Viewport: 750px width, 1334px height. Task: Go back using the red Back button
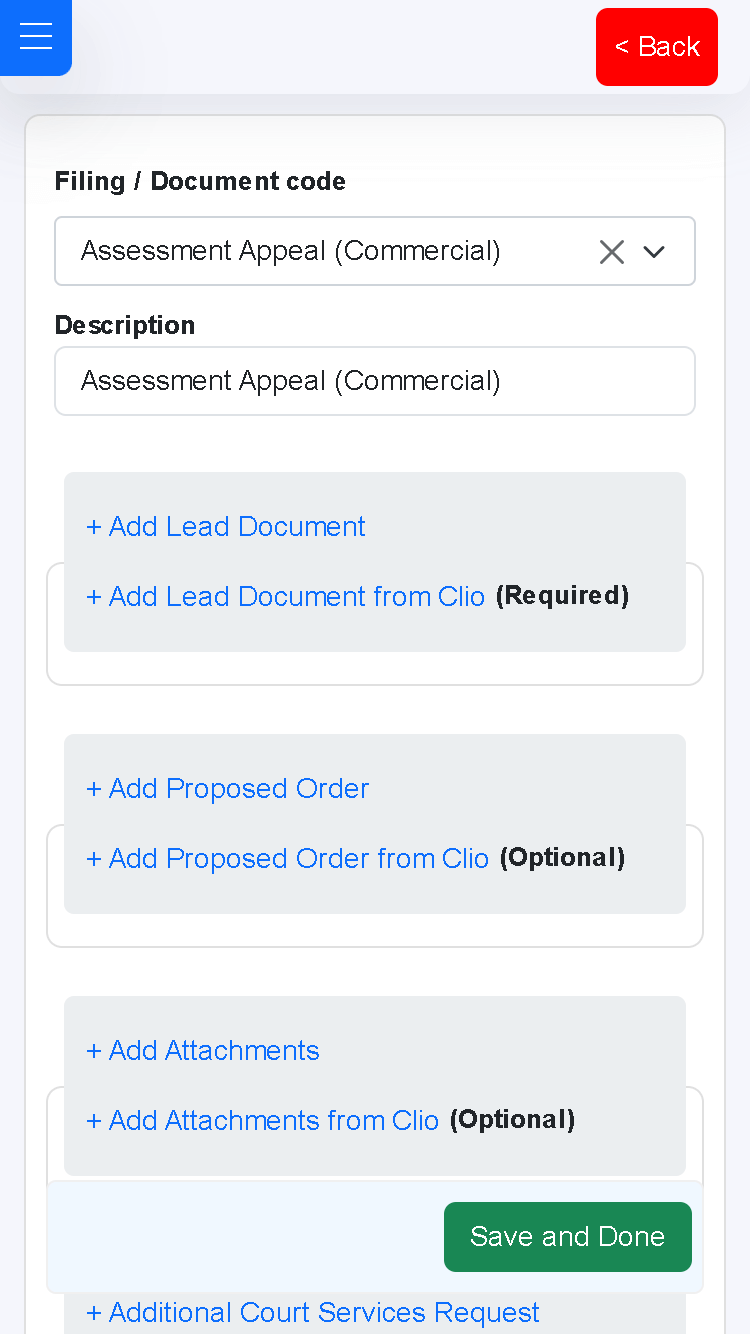[x=657, y=46]
